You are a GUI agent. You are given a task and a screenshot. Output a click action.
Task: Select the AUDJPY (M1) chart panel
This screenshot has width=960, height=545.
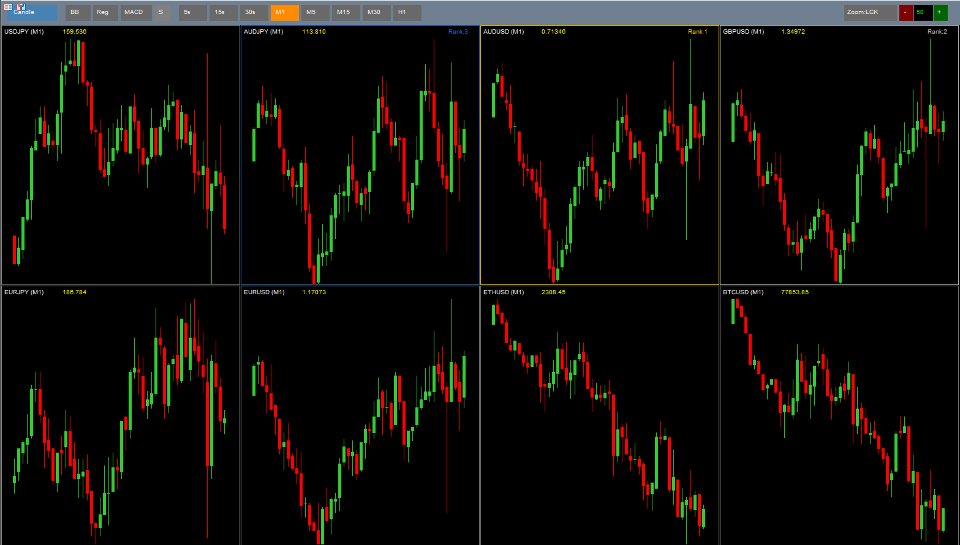tap(360, 155)
